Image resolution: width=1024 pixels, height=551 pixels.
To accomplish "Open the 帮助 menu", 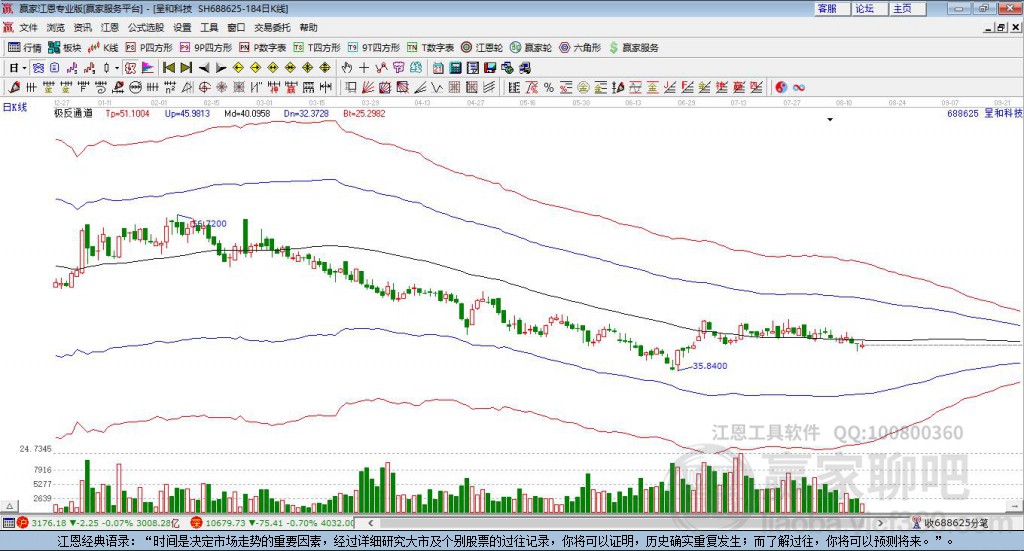I will pos(308,27).
